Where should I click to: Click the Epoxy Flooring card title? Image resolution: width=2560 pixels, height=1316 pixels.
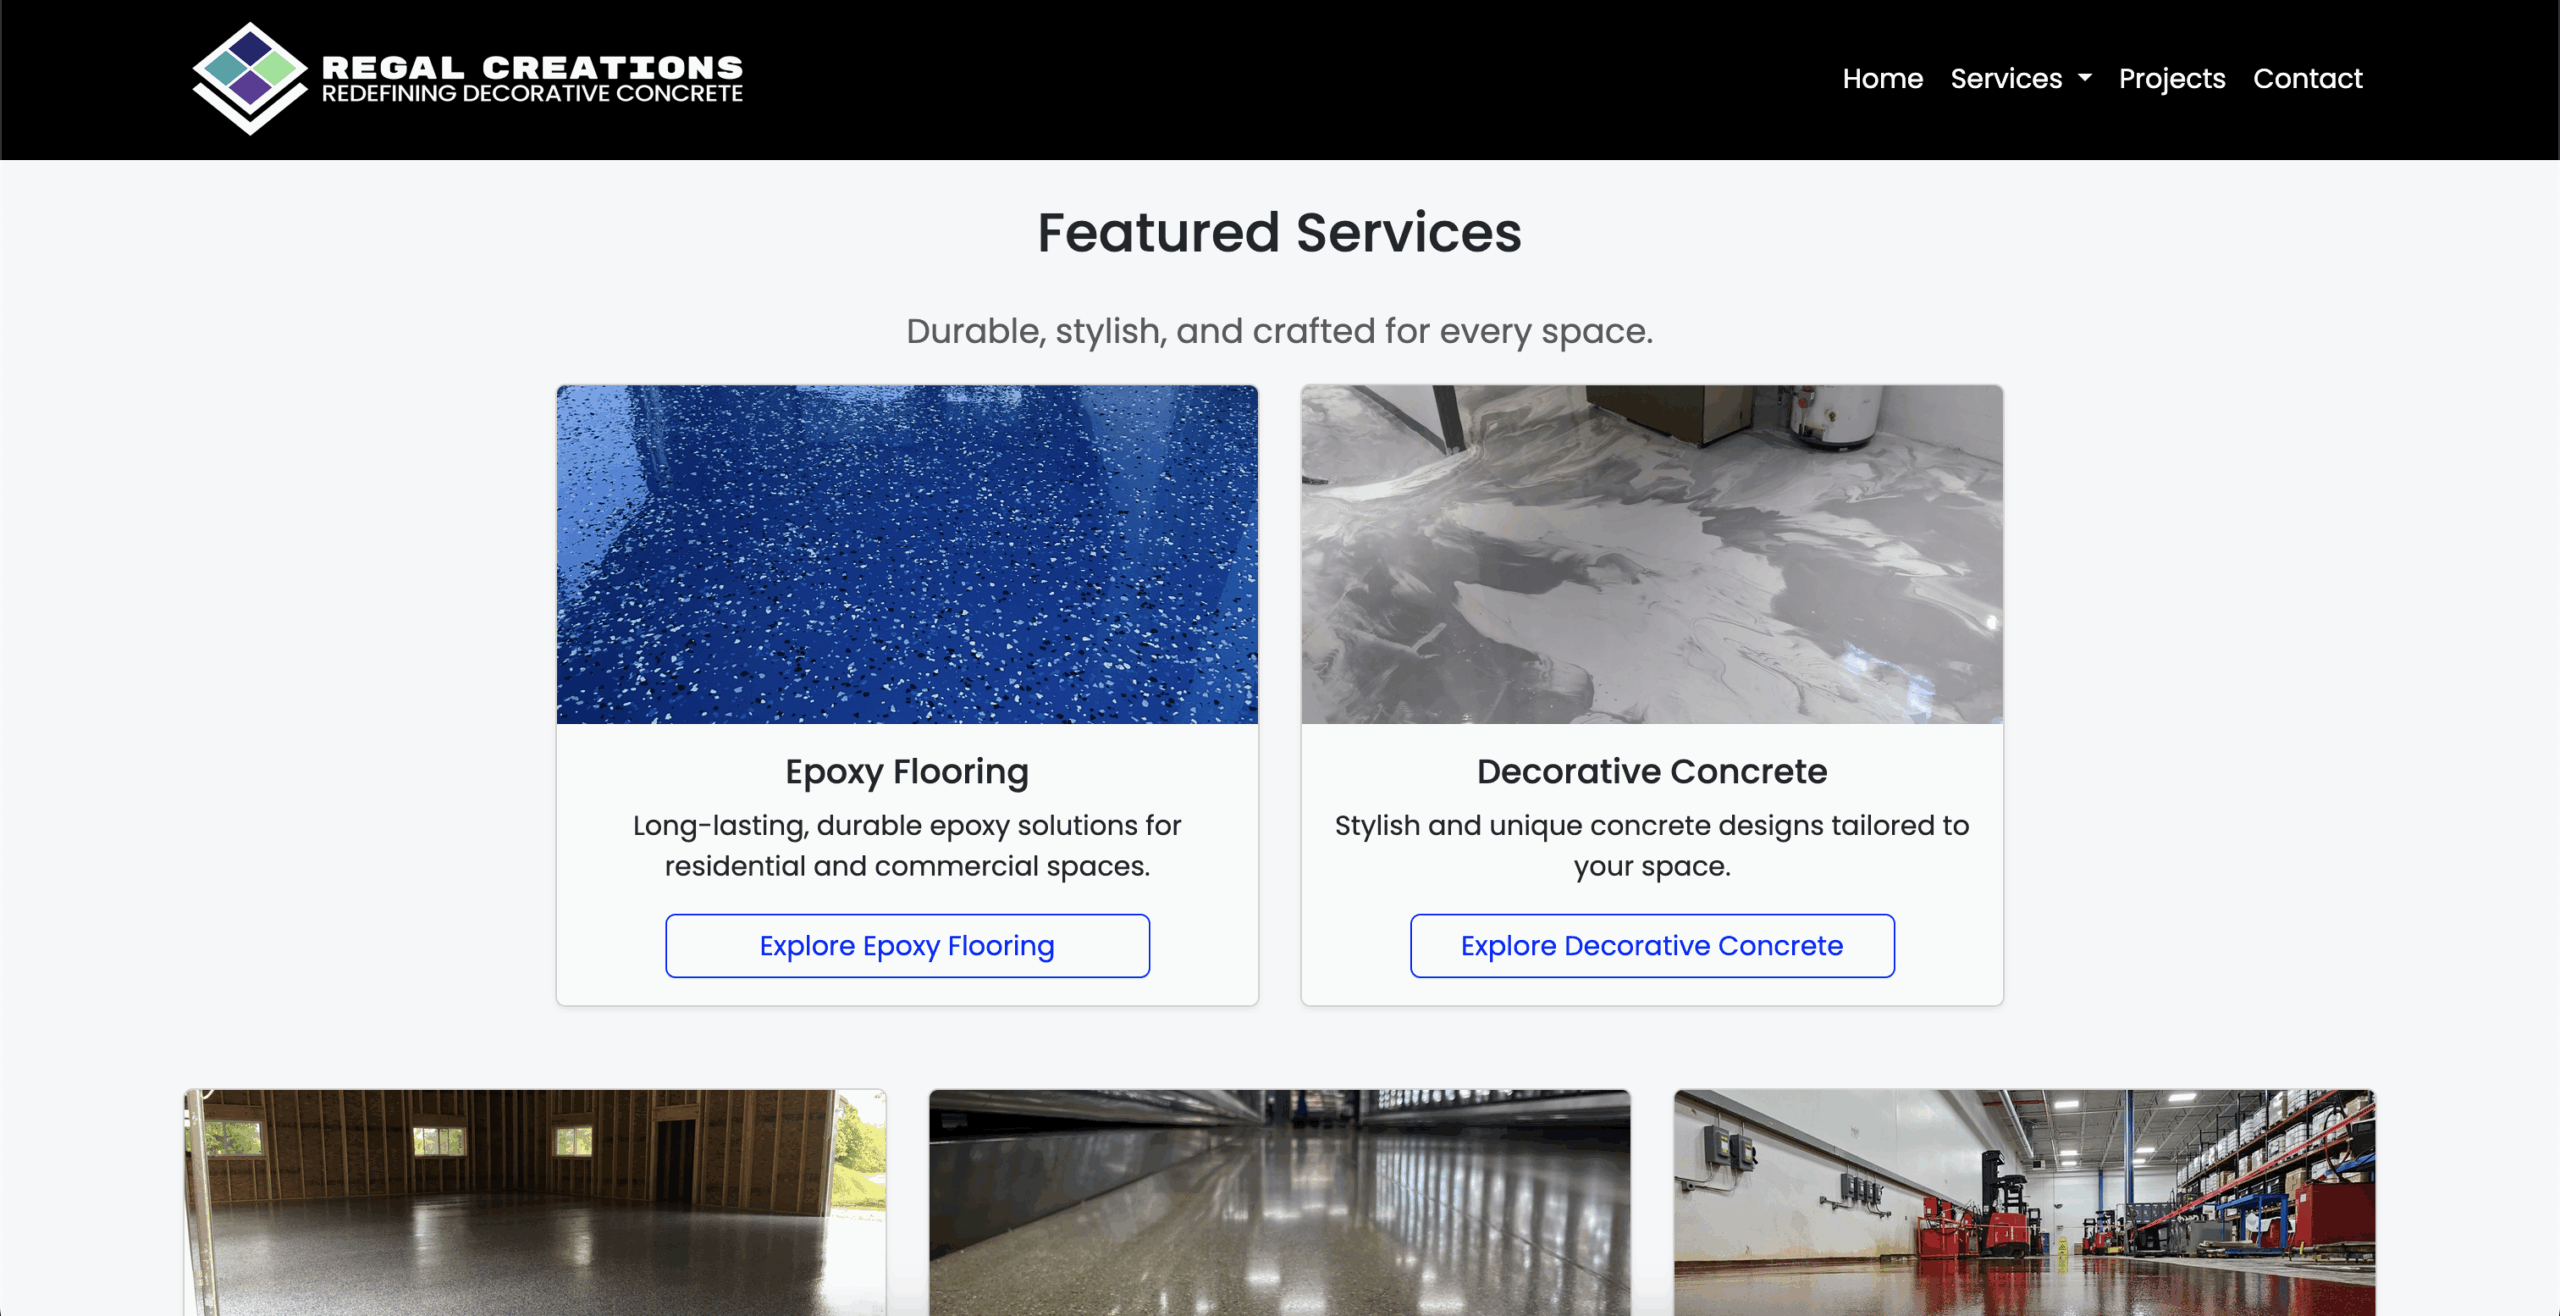coord(907,771)
